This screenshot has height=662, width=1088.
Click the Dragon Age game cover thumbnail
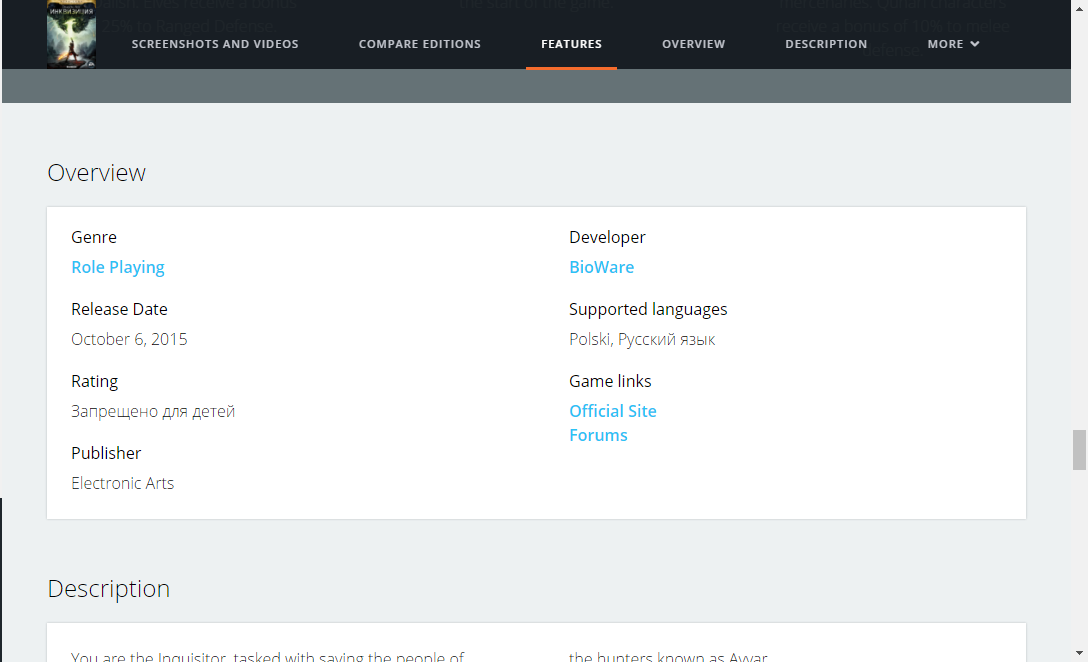point(71,34)
